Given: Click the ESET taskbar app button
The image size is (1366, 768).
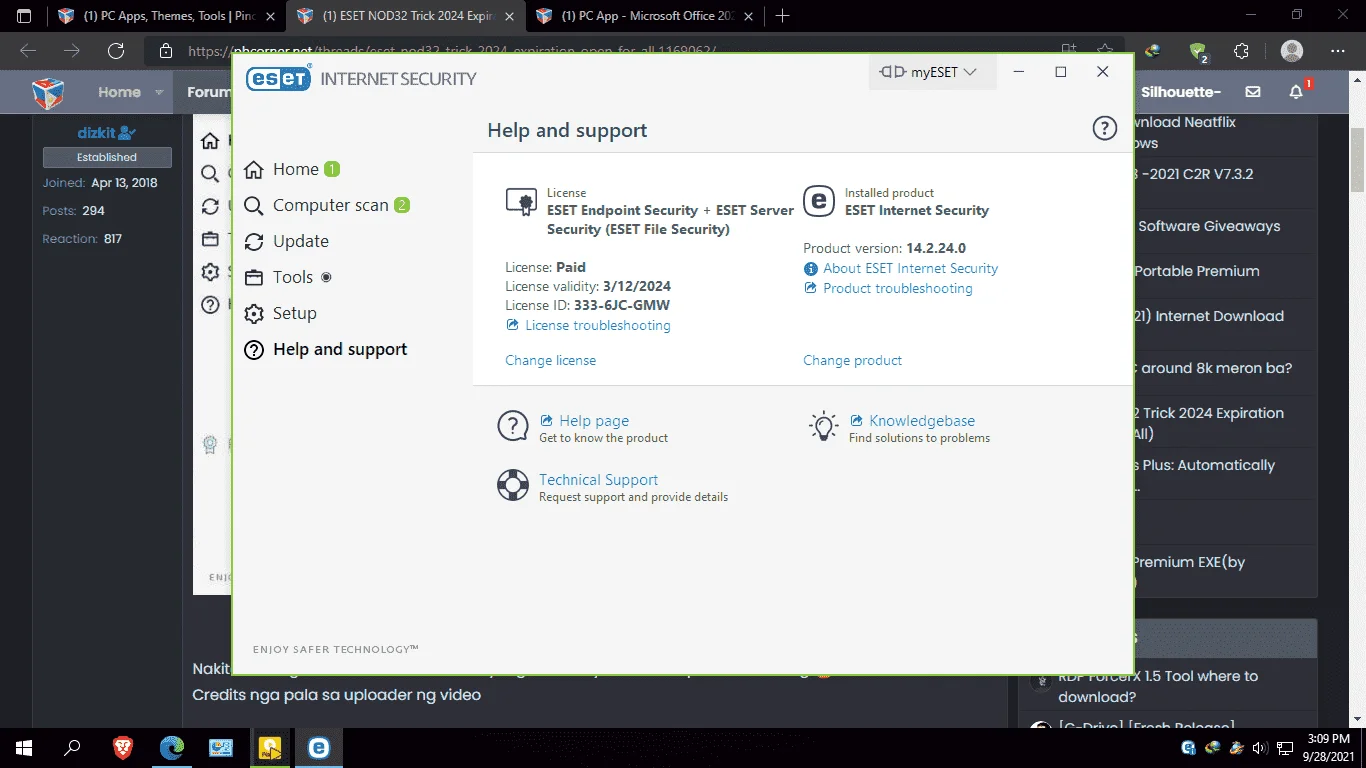Looking at the screenshot, I should click(319, 748).
